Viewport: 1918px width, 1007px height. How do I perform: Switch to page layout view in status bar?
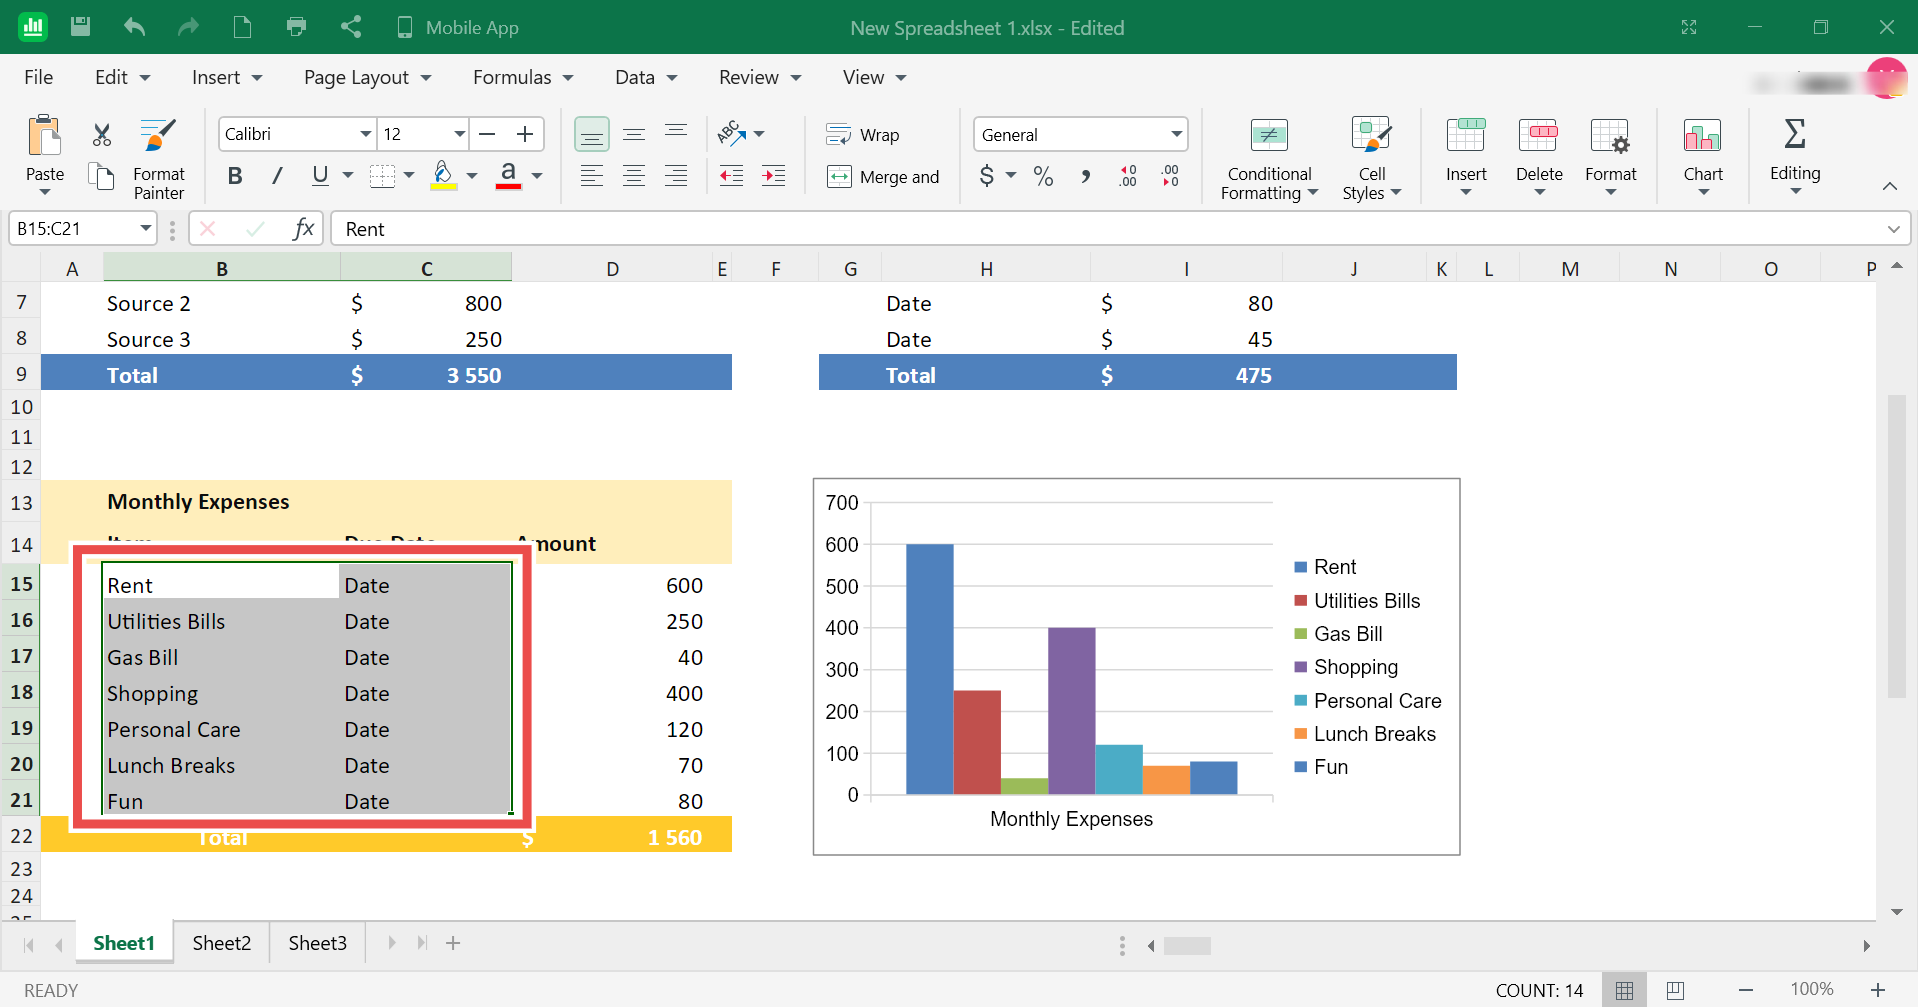(x=1676, y=990)
